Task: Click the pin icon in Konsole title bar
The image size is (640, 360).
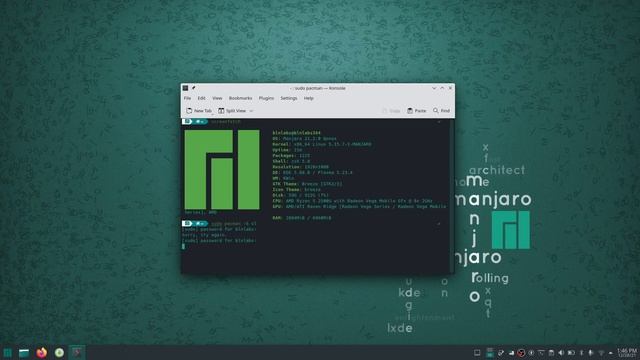Action: point(193,88)
